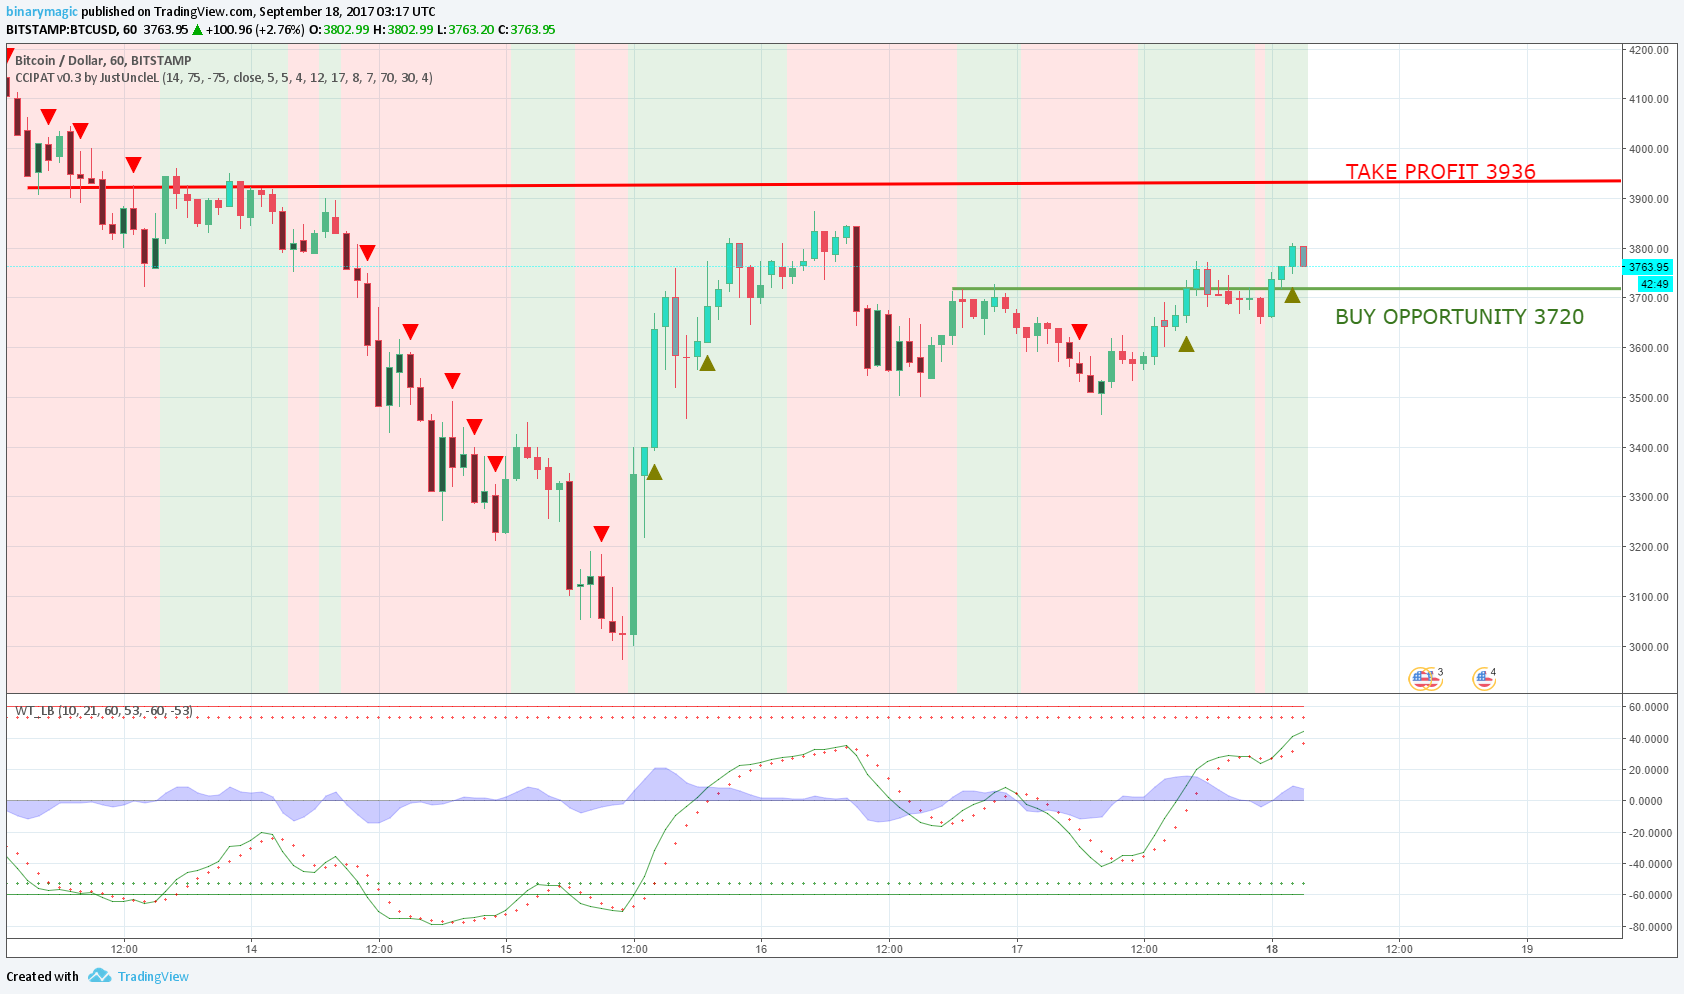Click the date label 18 on time axis

click(1272, 949)
